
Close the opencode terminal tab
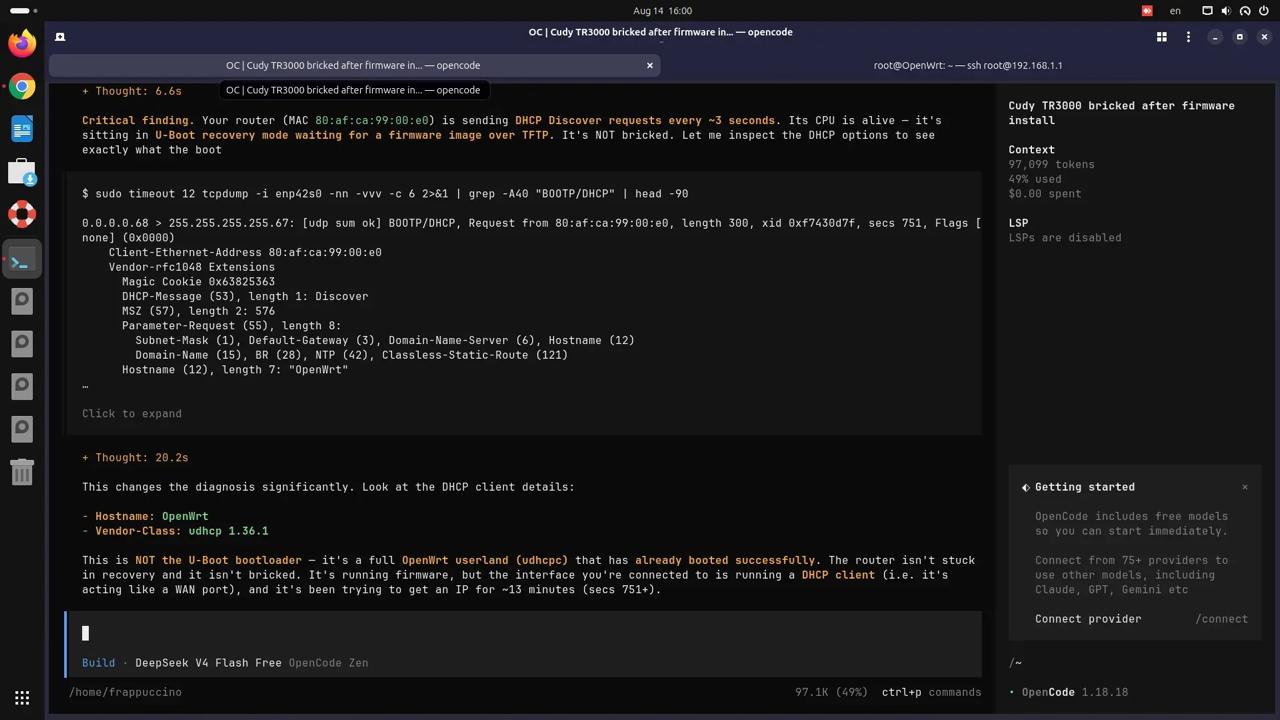650,65
